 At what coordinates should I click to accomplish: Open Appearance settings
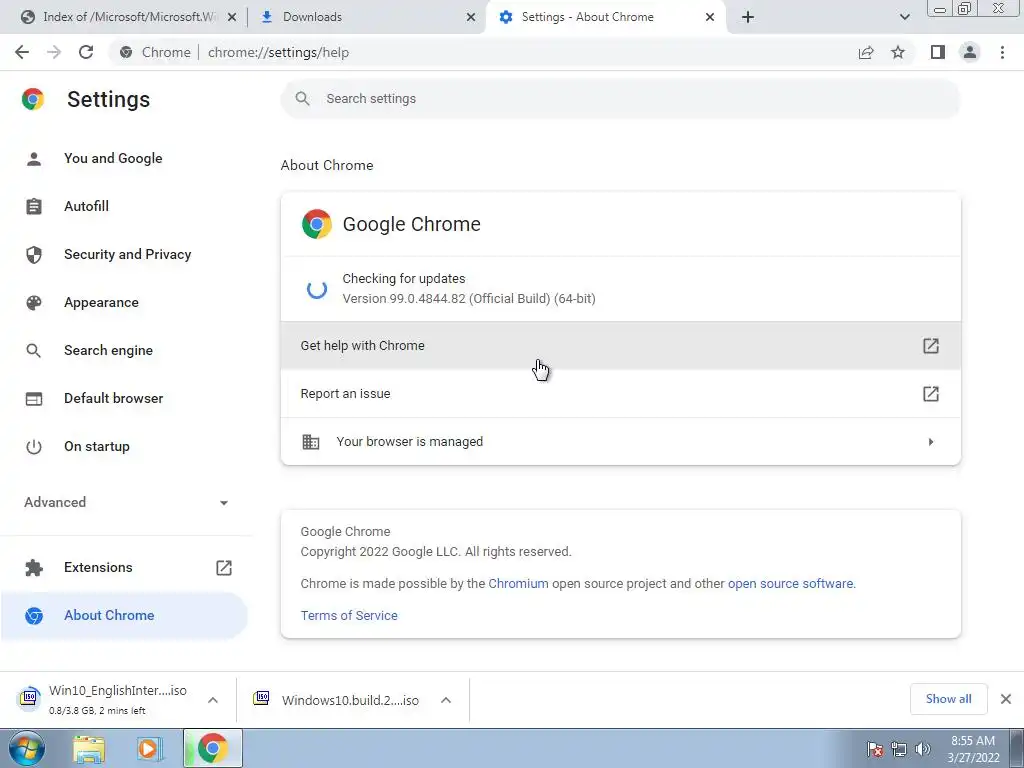(101, 302)
